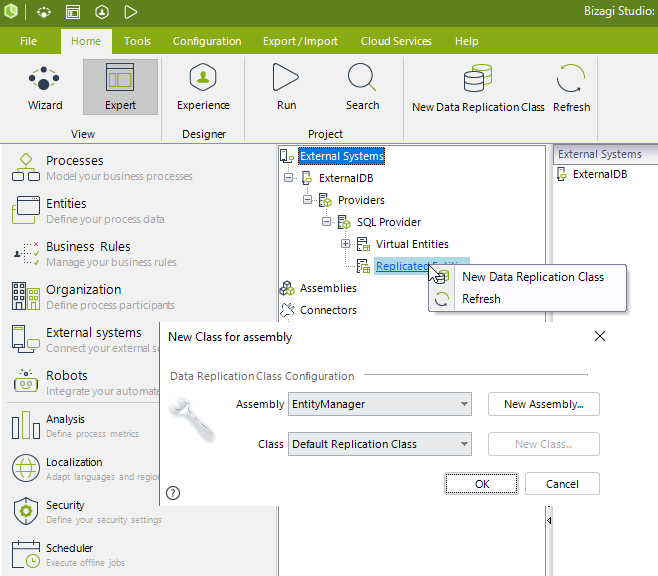Viewport: 658px width, 576px height.
Task: Switch to the Tools ribbon tab
Action: pos(137,41)
